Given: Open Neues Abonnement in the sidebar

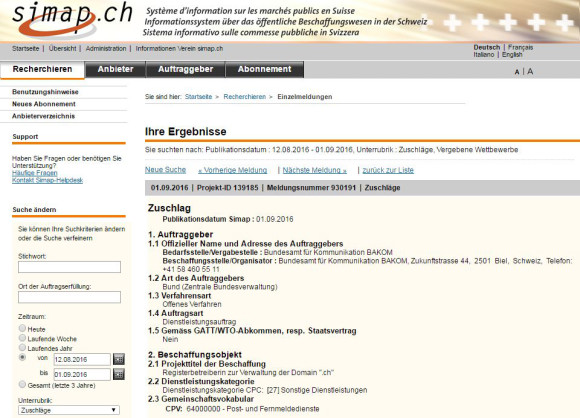Looking at the screenshot, I should pyautogui.click(x=44, y=104).
